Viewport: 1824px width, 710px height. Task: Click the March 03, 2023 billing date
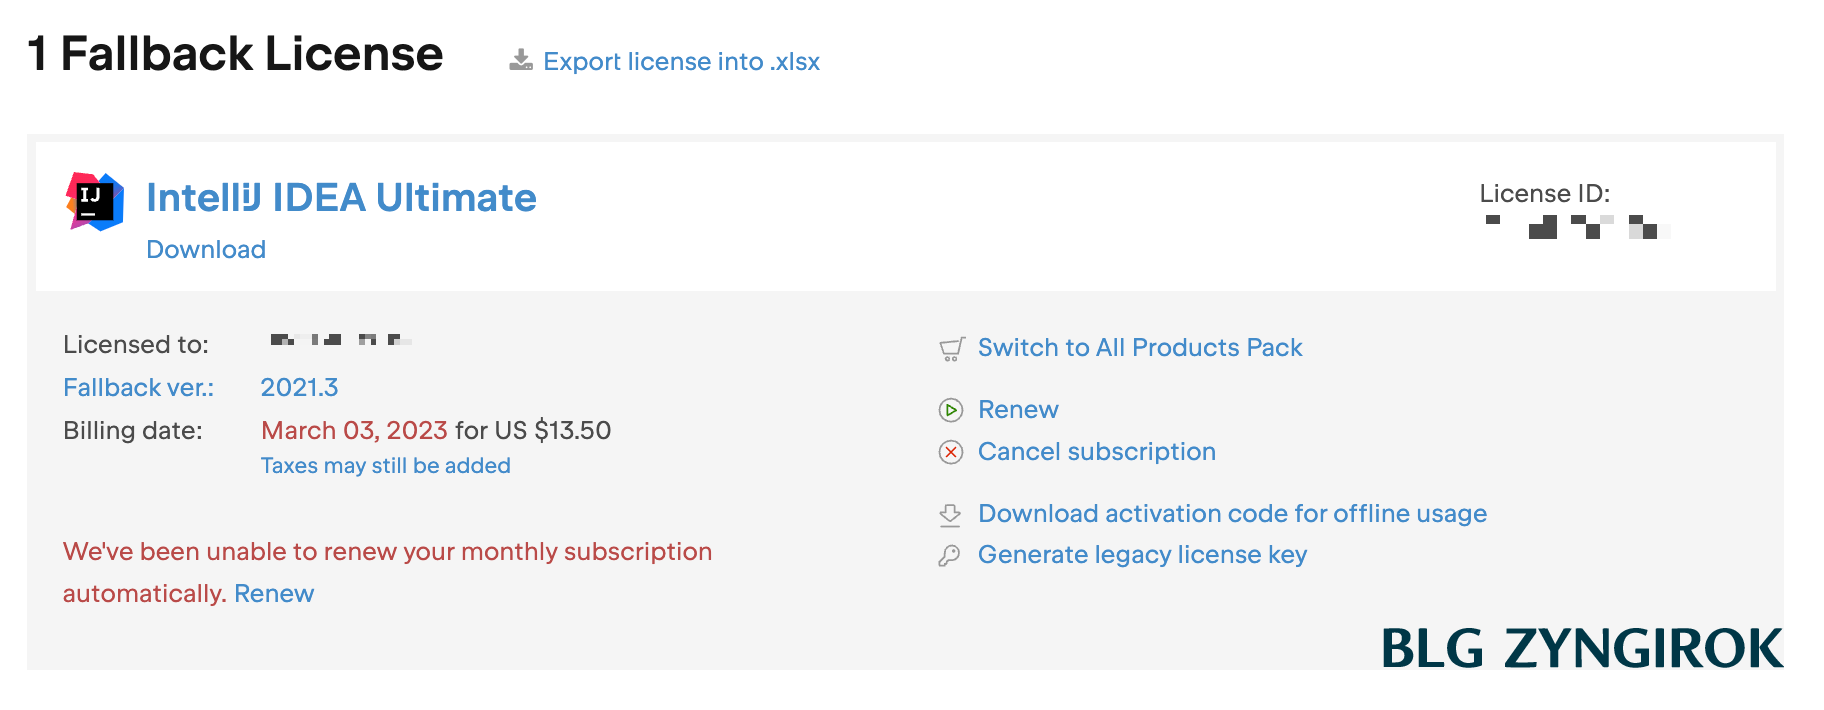click(354, 431)
